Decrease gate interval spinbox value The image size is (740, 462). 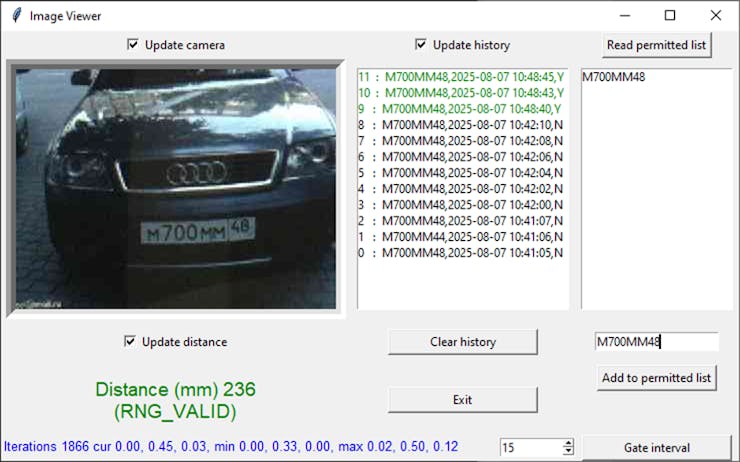(x=568, y=451)
